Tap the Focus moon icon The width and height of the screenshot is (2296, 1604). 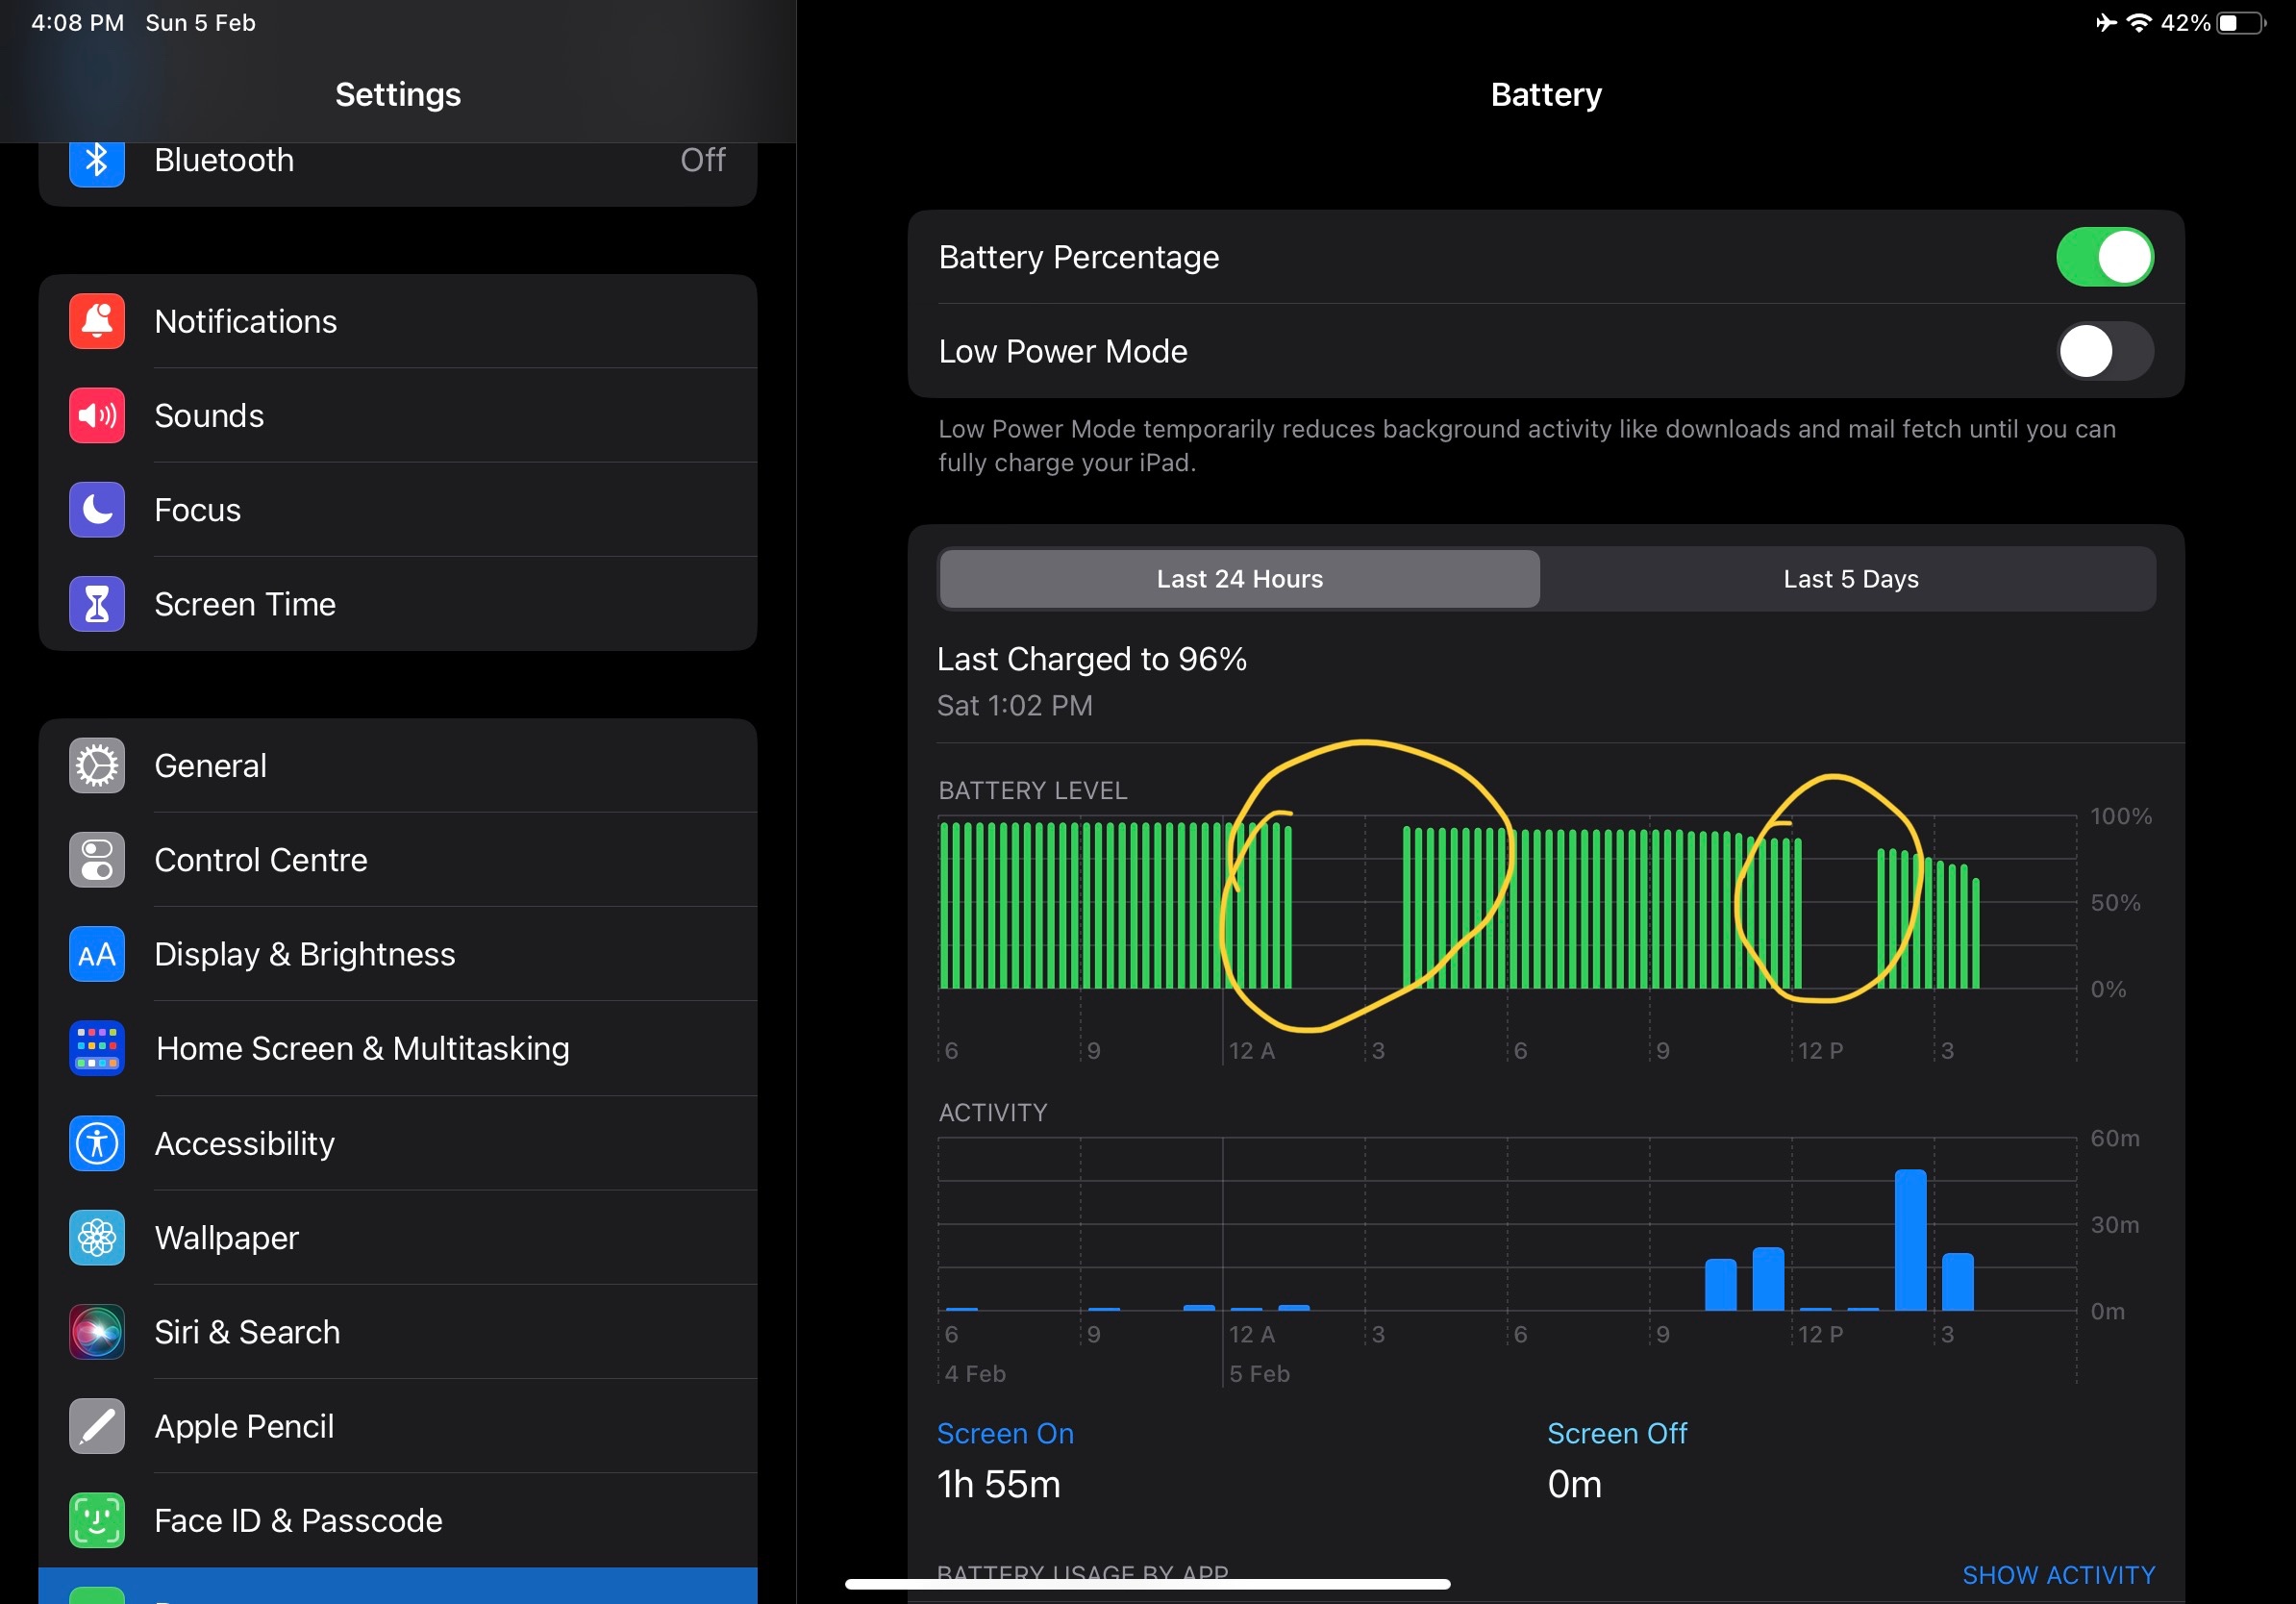97,510
